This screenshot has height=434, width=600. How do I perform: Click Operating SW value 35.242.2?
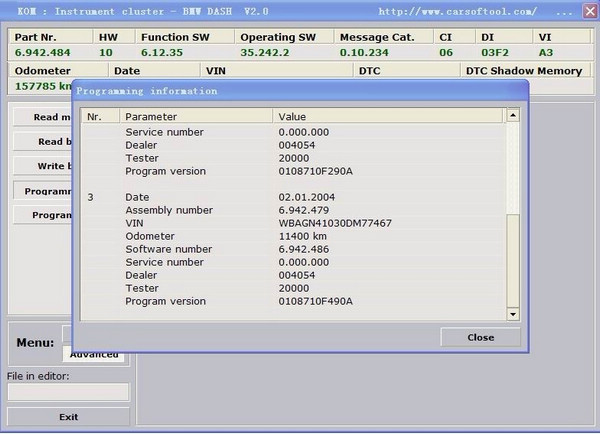tap(265, 52)
